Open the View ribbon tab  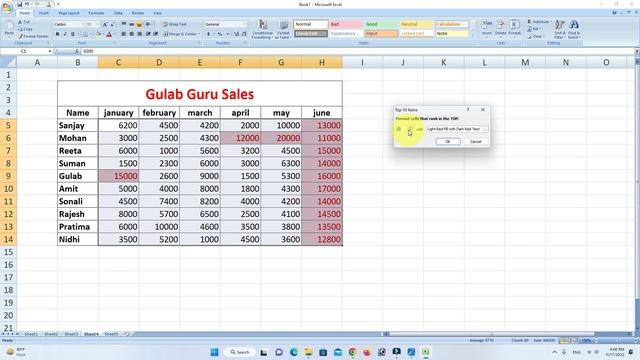click(x=158, y=13)
